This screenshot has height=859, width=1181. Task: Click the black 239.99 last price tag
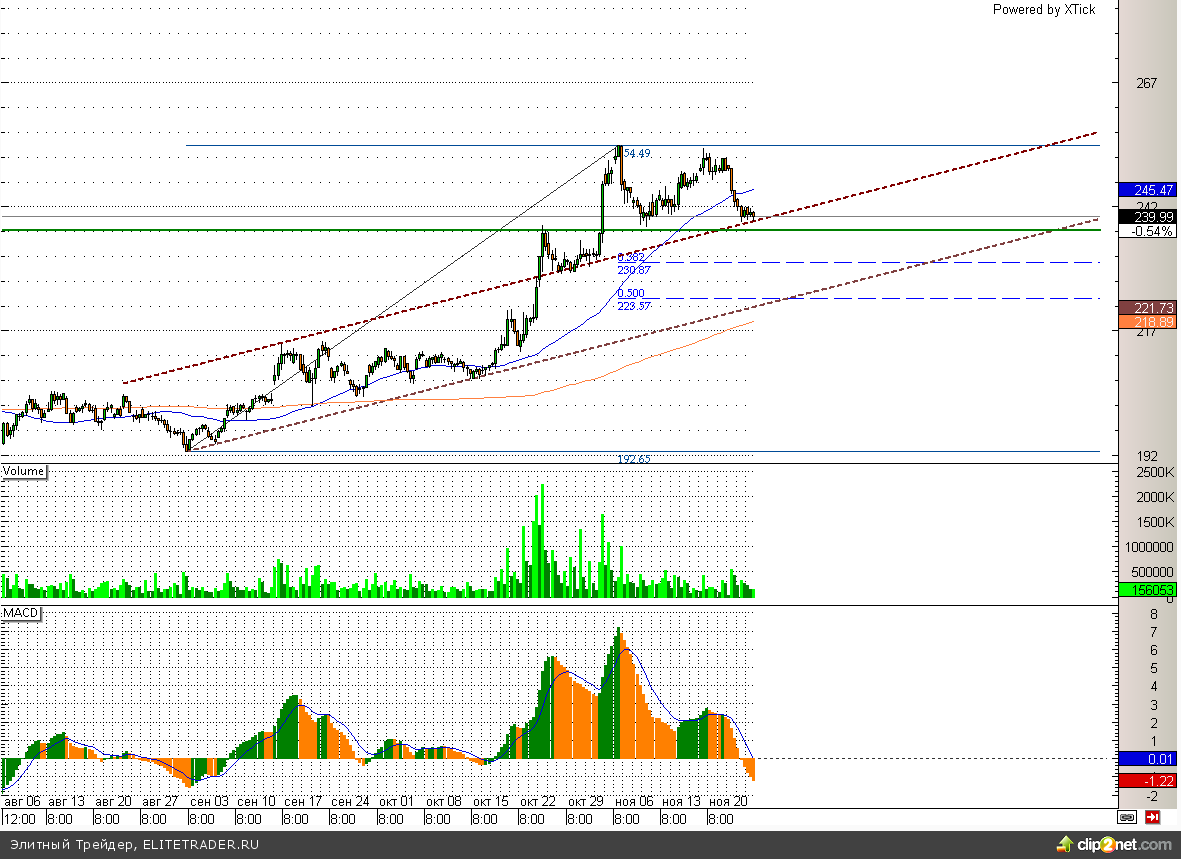point(1145,217)
